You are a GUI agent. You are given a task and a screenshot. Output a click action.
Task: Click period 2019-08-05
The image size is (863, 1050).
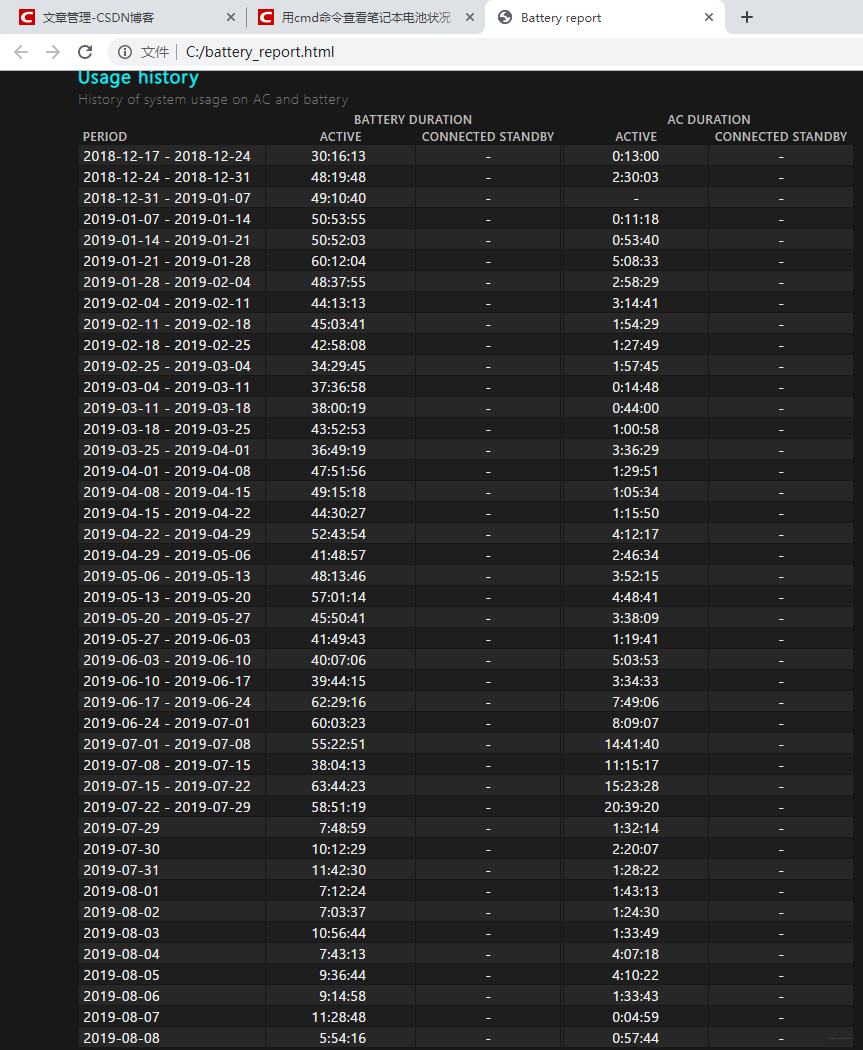(121, 976)
